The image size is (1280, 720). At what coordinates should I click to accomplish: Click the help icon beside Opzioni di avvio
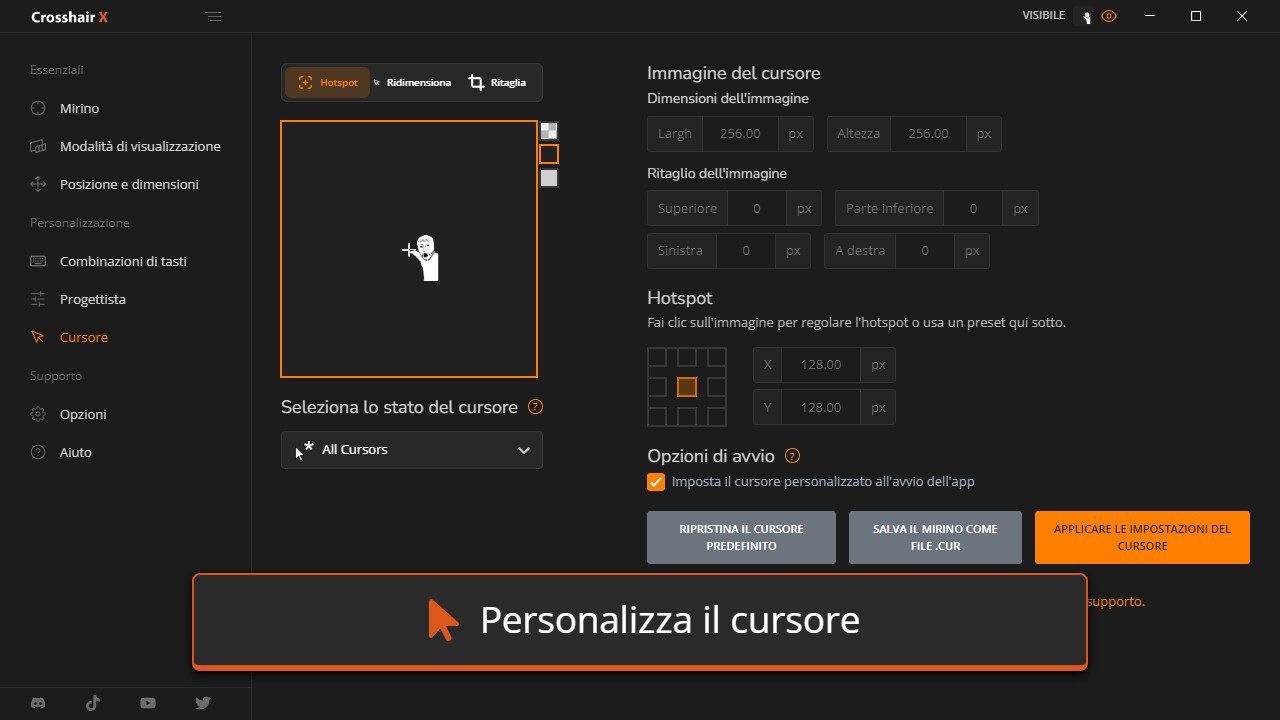pyautogui.click(x=792, y=456)
